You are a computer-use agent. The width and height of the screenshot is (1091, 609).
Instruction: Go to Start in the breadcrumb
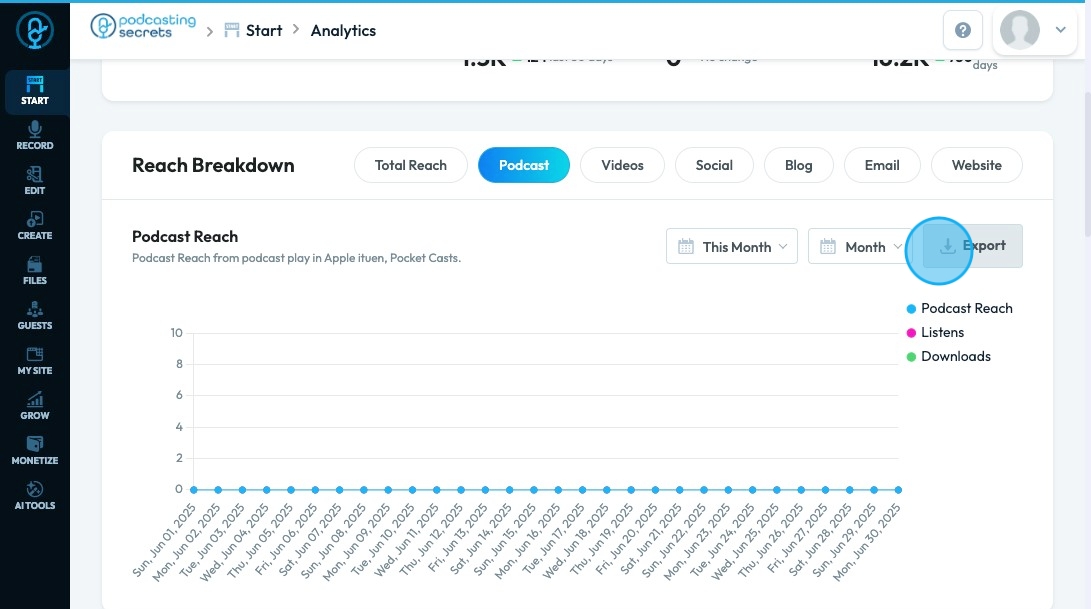click(253, 31)
